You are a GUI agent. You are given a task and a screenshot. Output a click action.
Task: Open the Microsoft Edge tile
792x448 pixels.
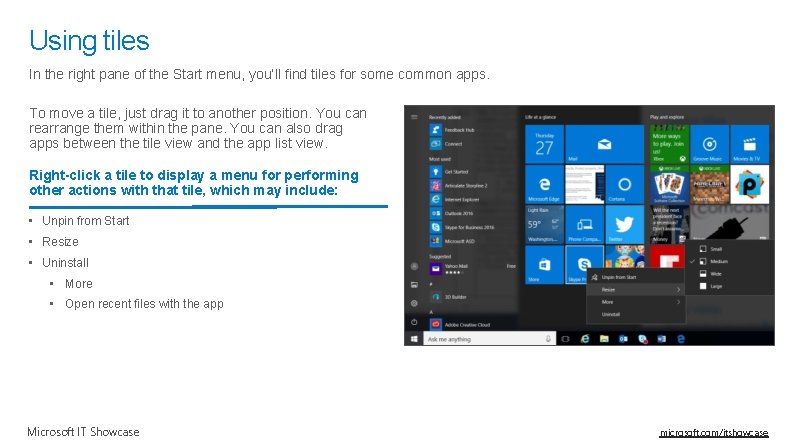[x=544, y=184]
